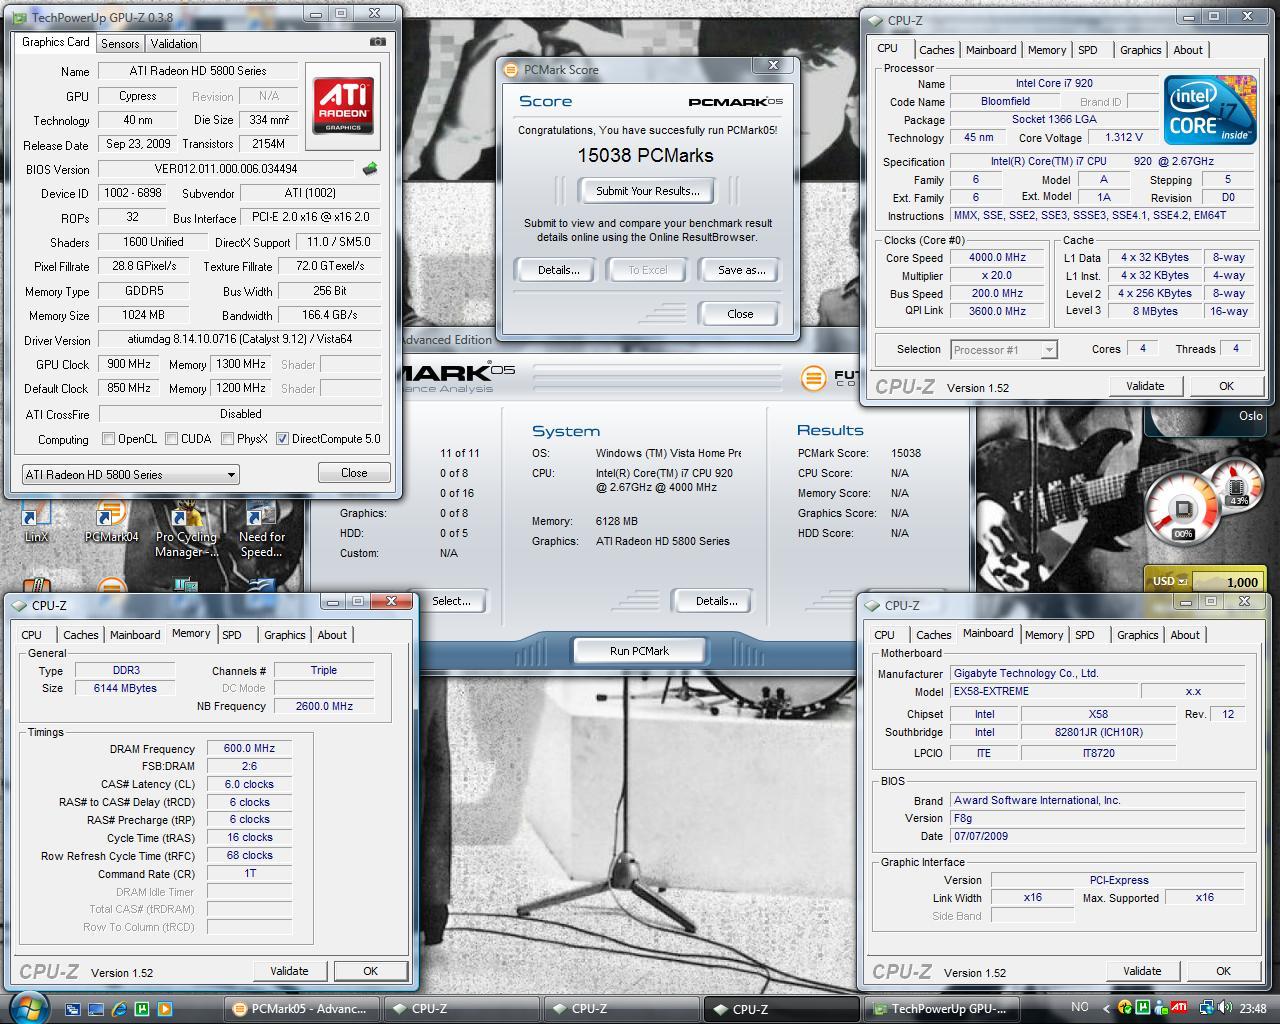This screenshot has width=1280, height=1024.
Task: Click the network tray icon
Action: [1207, 1008]
